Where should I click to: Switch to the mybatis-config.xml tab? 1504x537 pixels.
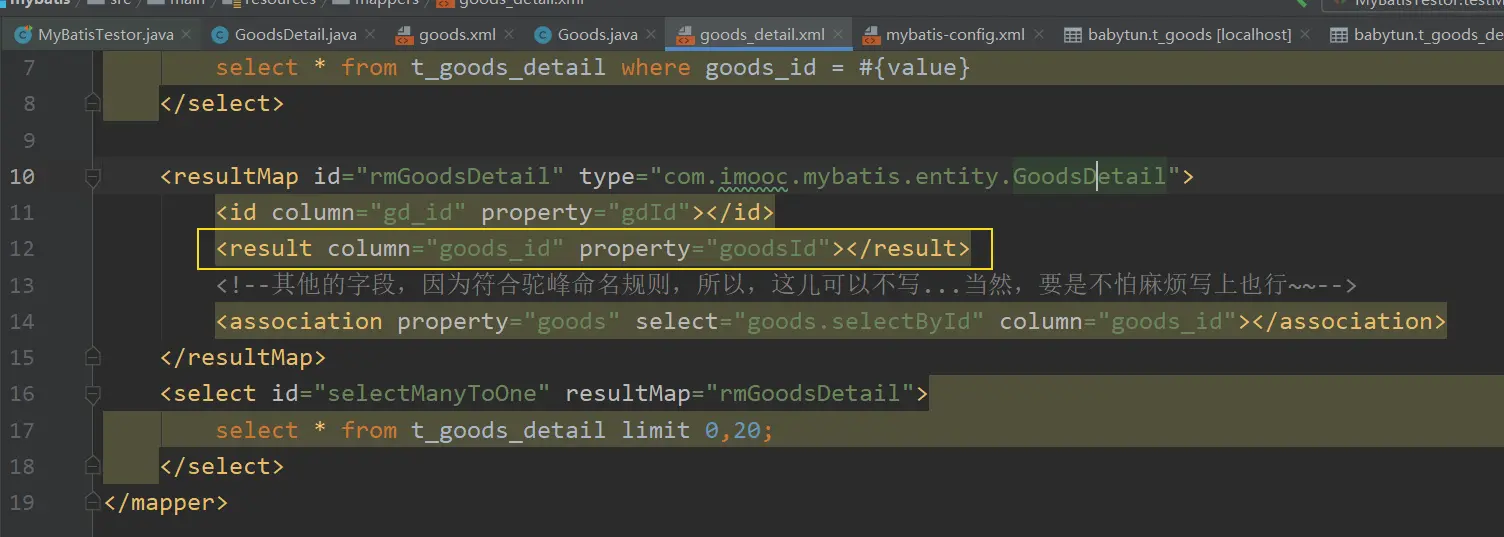point(955,35)
